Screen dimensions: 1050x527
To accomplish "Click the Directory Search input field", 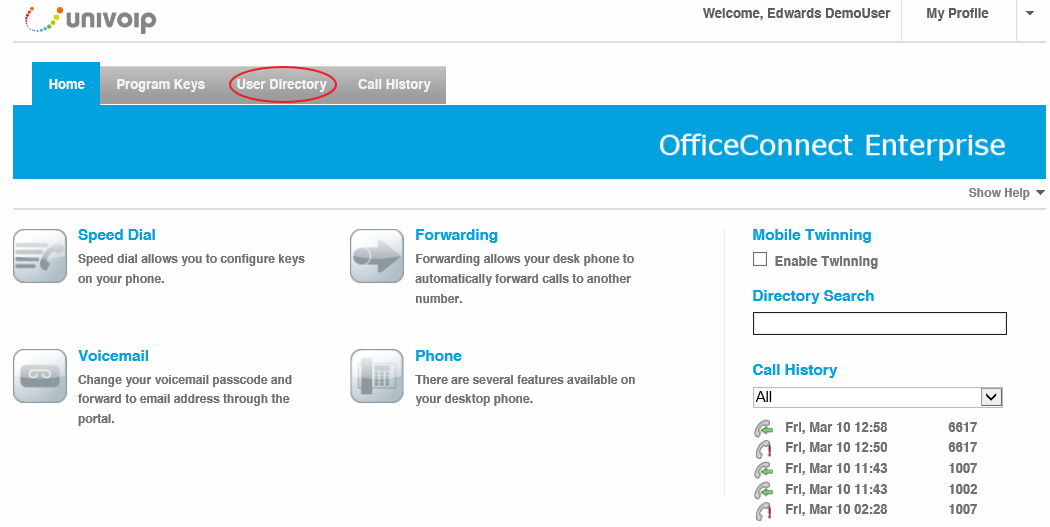I will [x=880, y=323].
